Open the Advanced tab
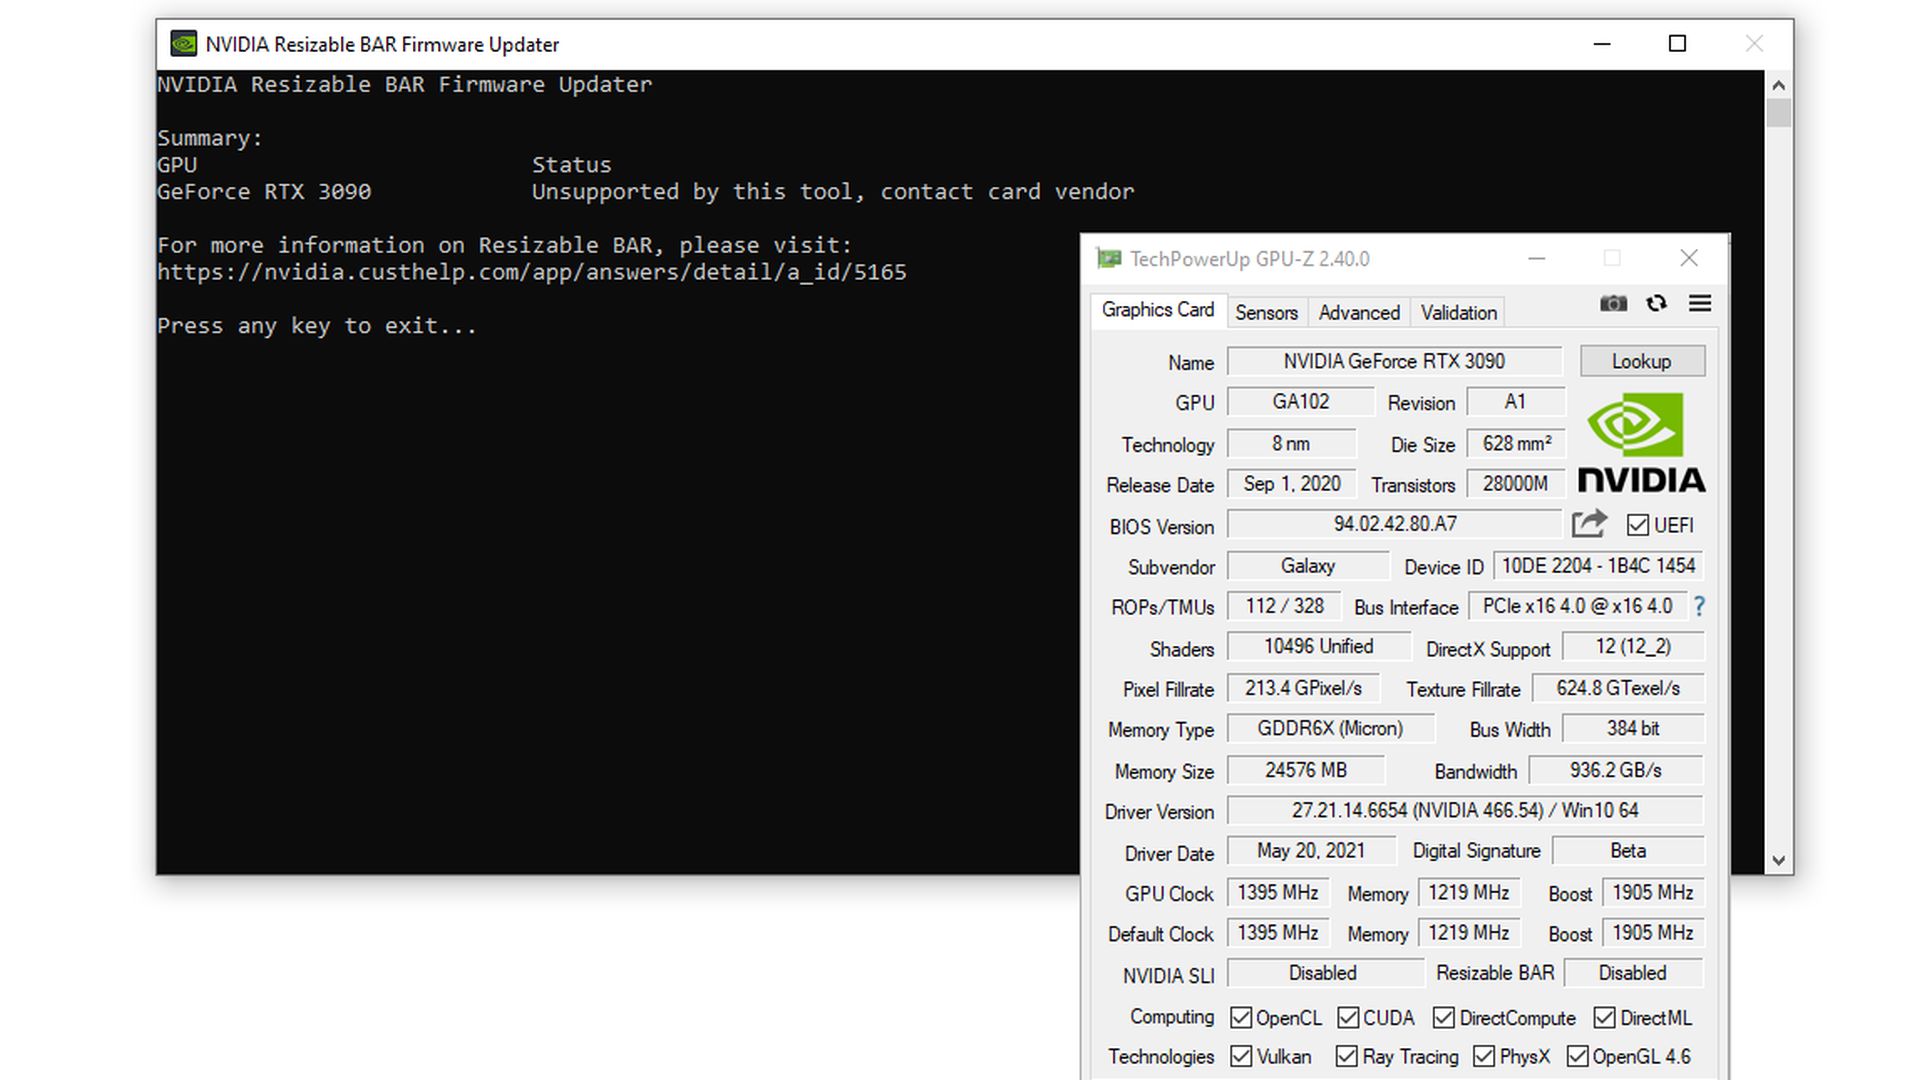The image size is (1920, 1080). point(1358,312)
